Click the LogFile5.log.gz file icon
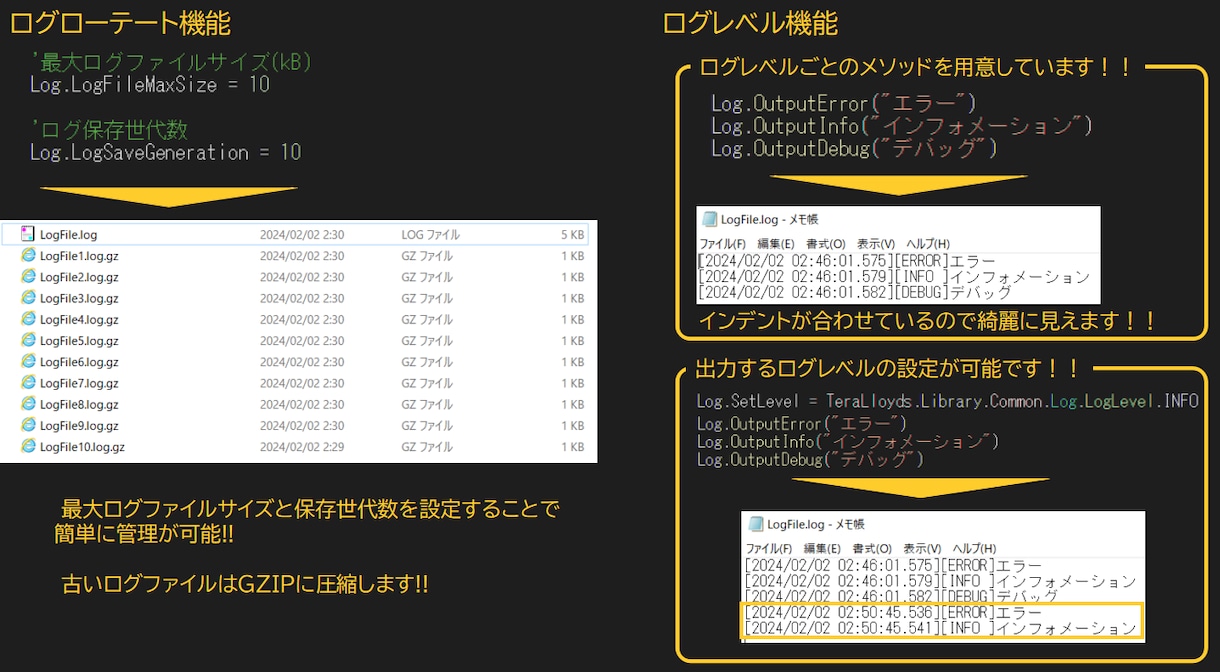1220x672 pixels. (x=28, y=341)
